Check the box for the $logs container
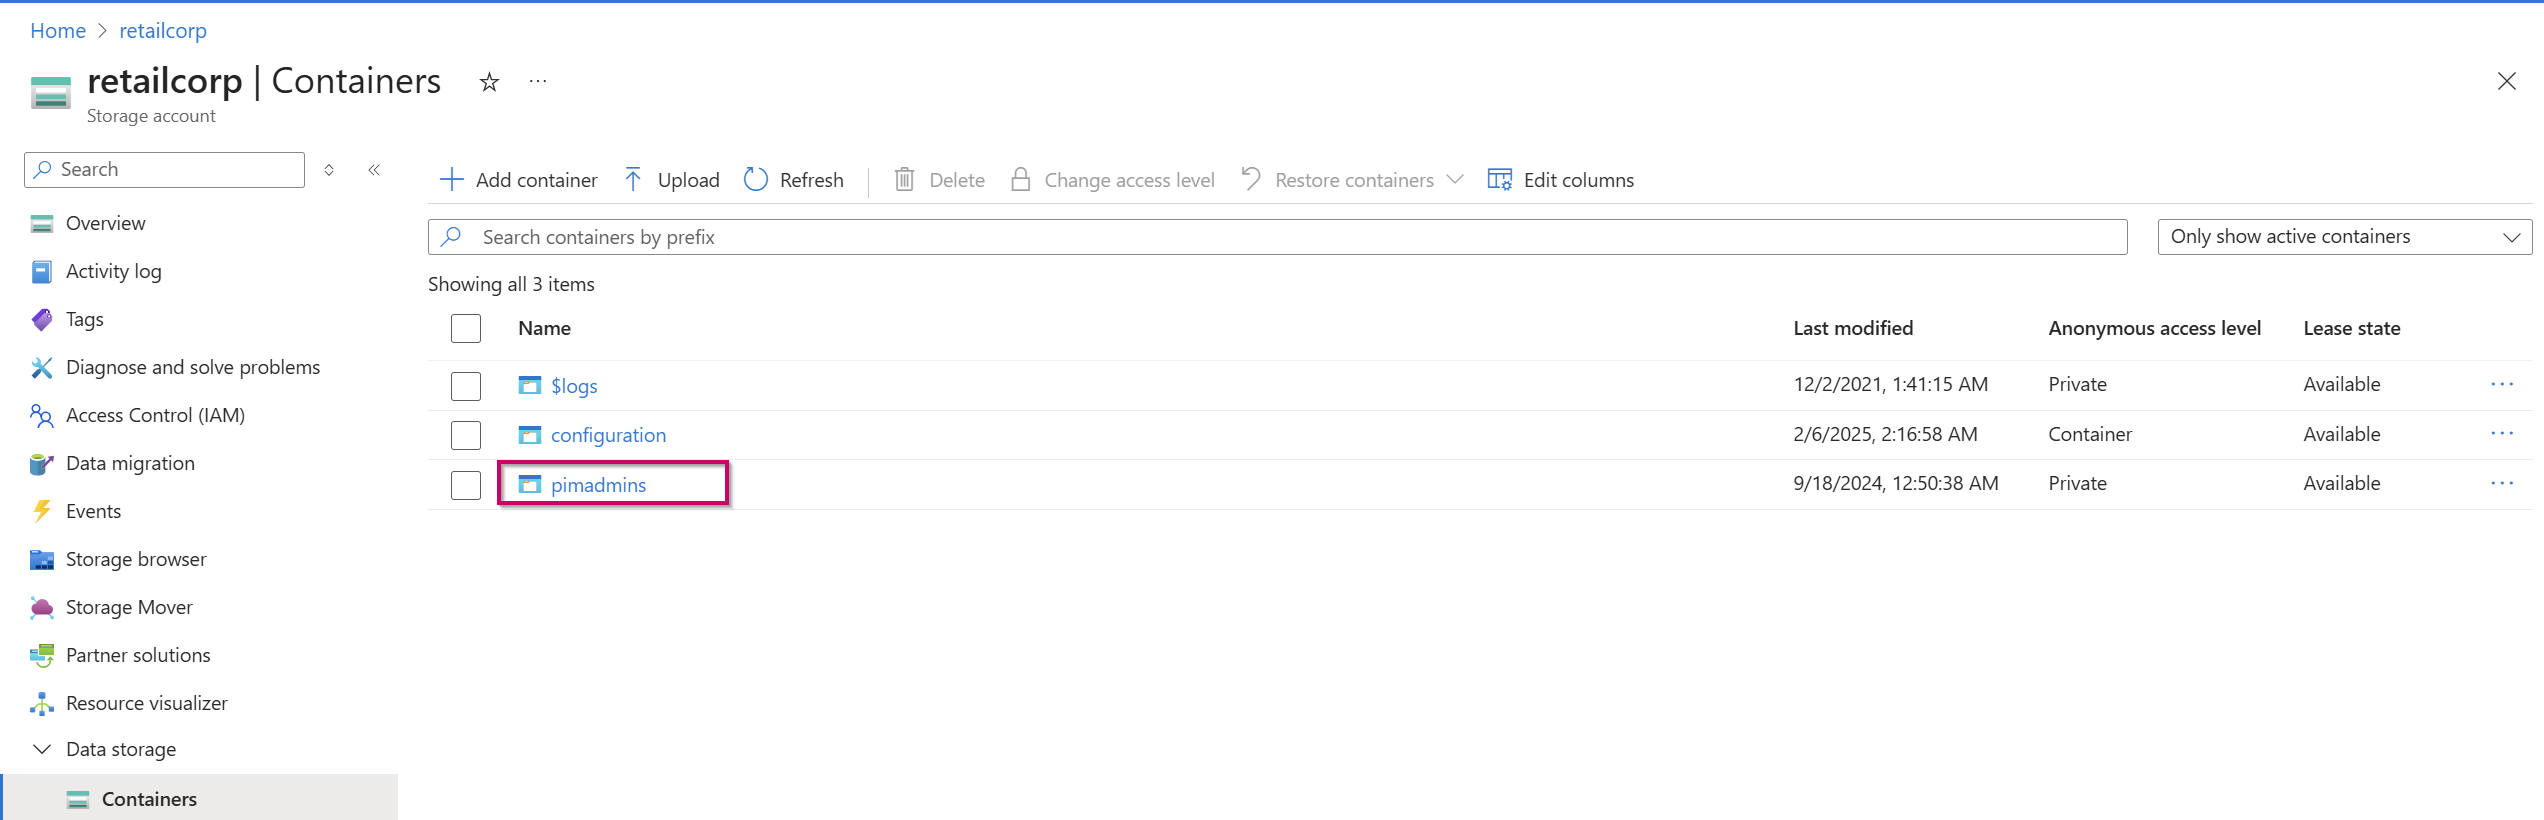The image size is (2544, 820). (466, 386)
